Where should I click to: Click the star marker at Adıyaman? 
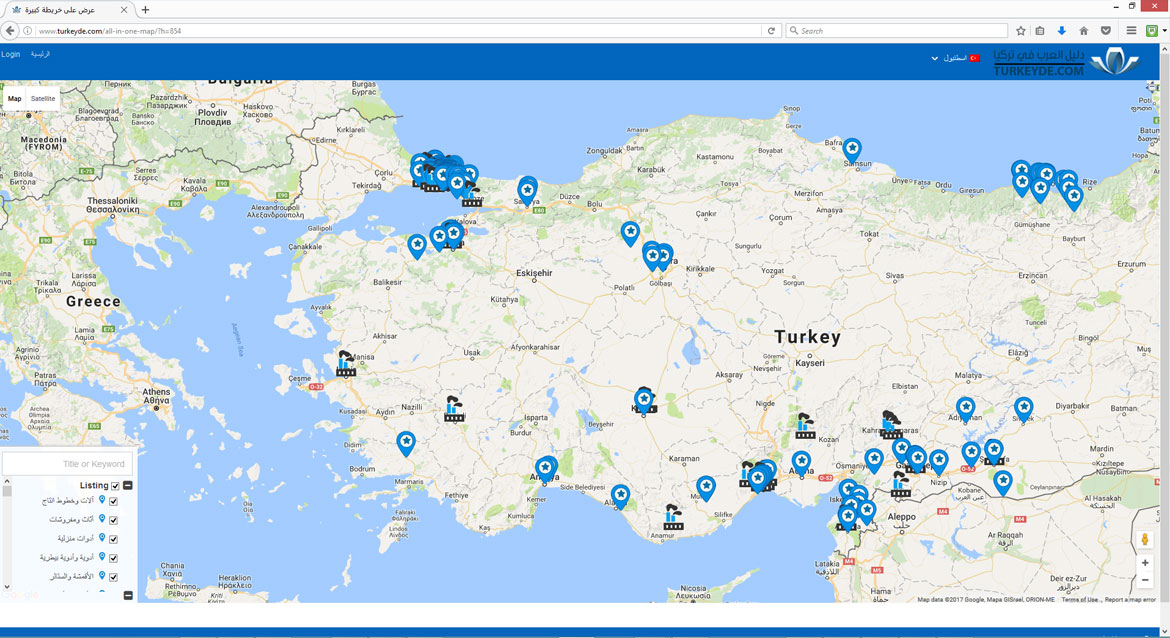tap(966, 409)
